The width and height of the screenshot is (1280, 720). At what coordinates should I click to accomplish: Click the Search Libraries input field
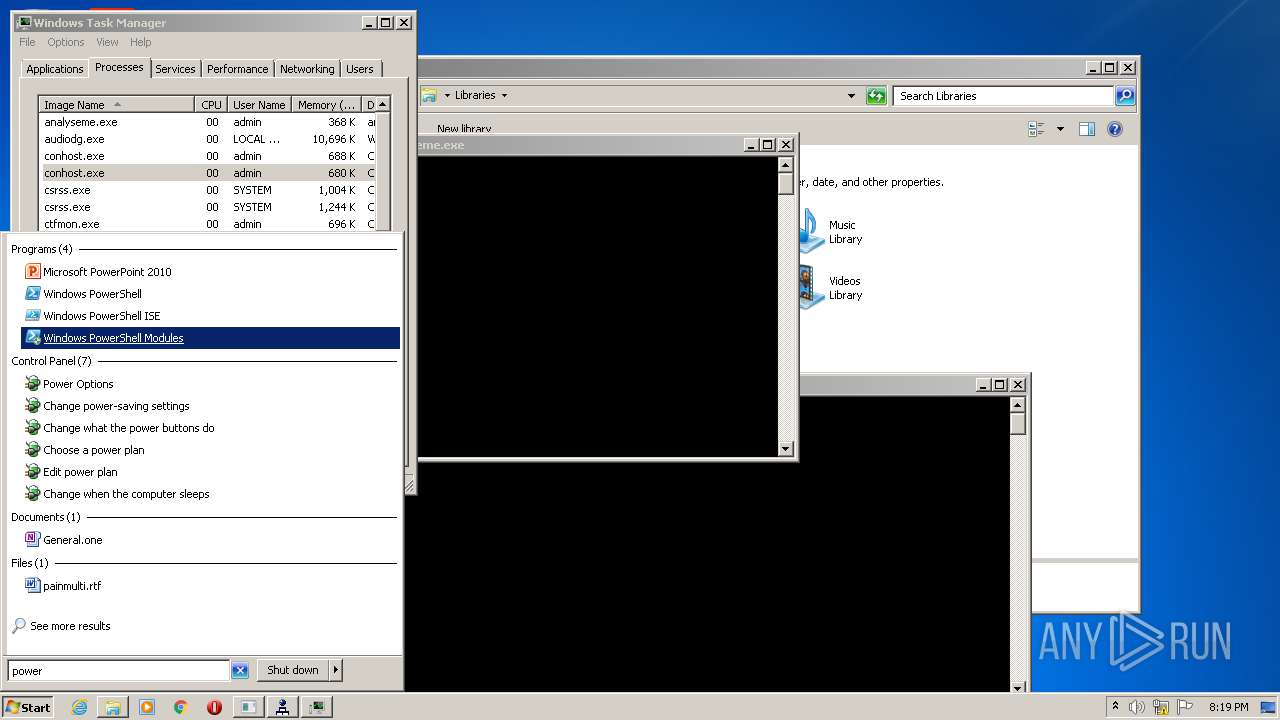1003,96
